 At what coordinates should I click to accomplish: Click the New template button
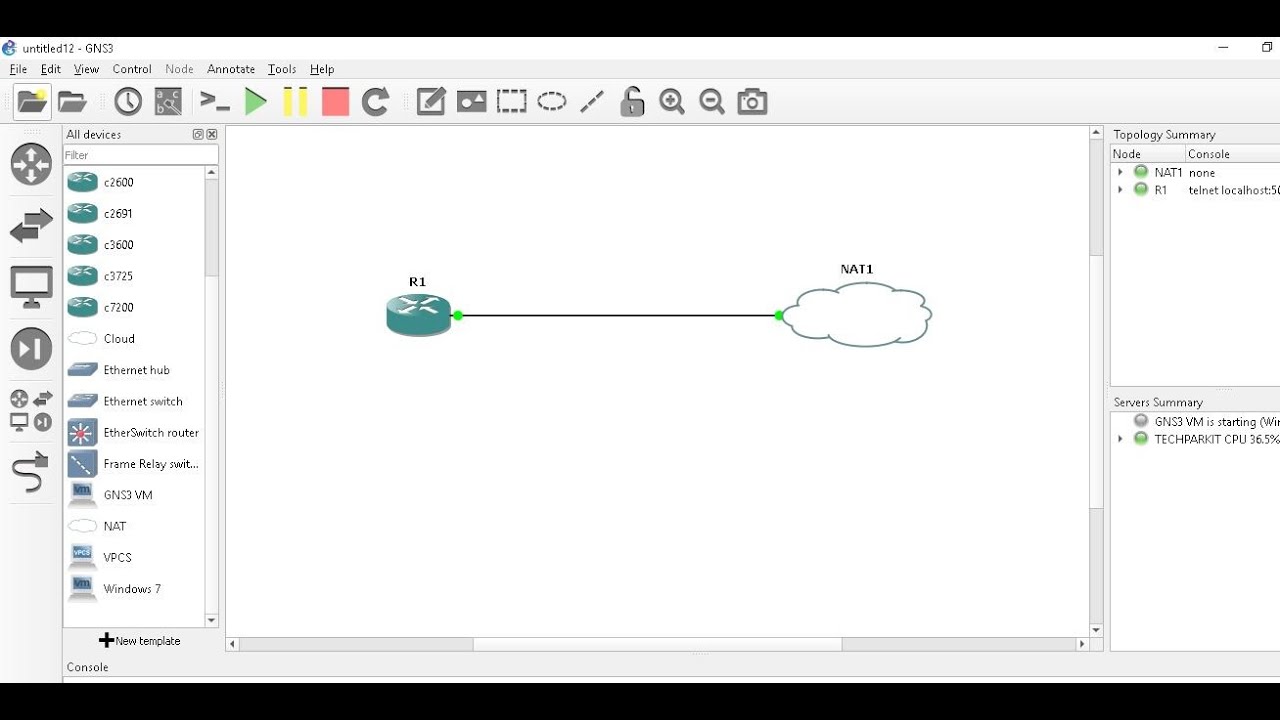(140, 641)
